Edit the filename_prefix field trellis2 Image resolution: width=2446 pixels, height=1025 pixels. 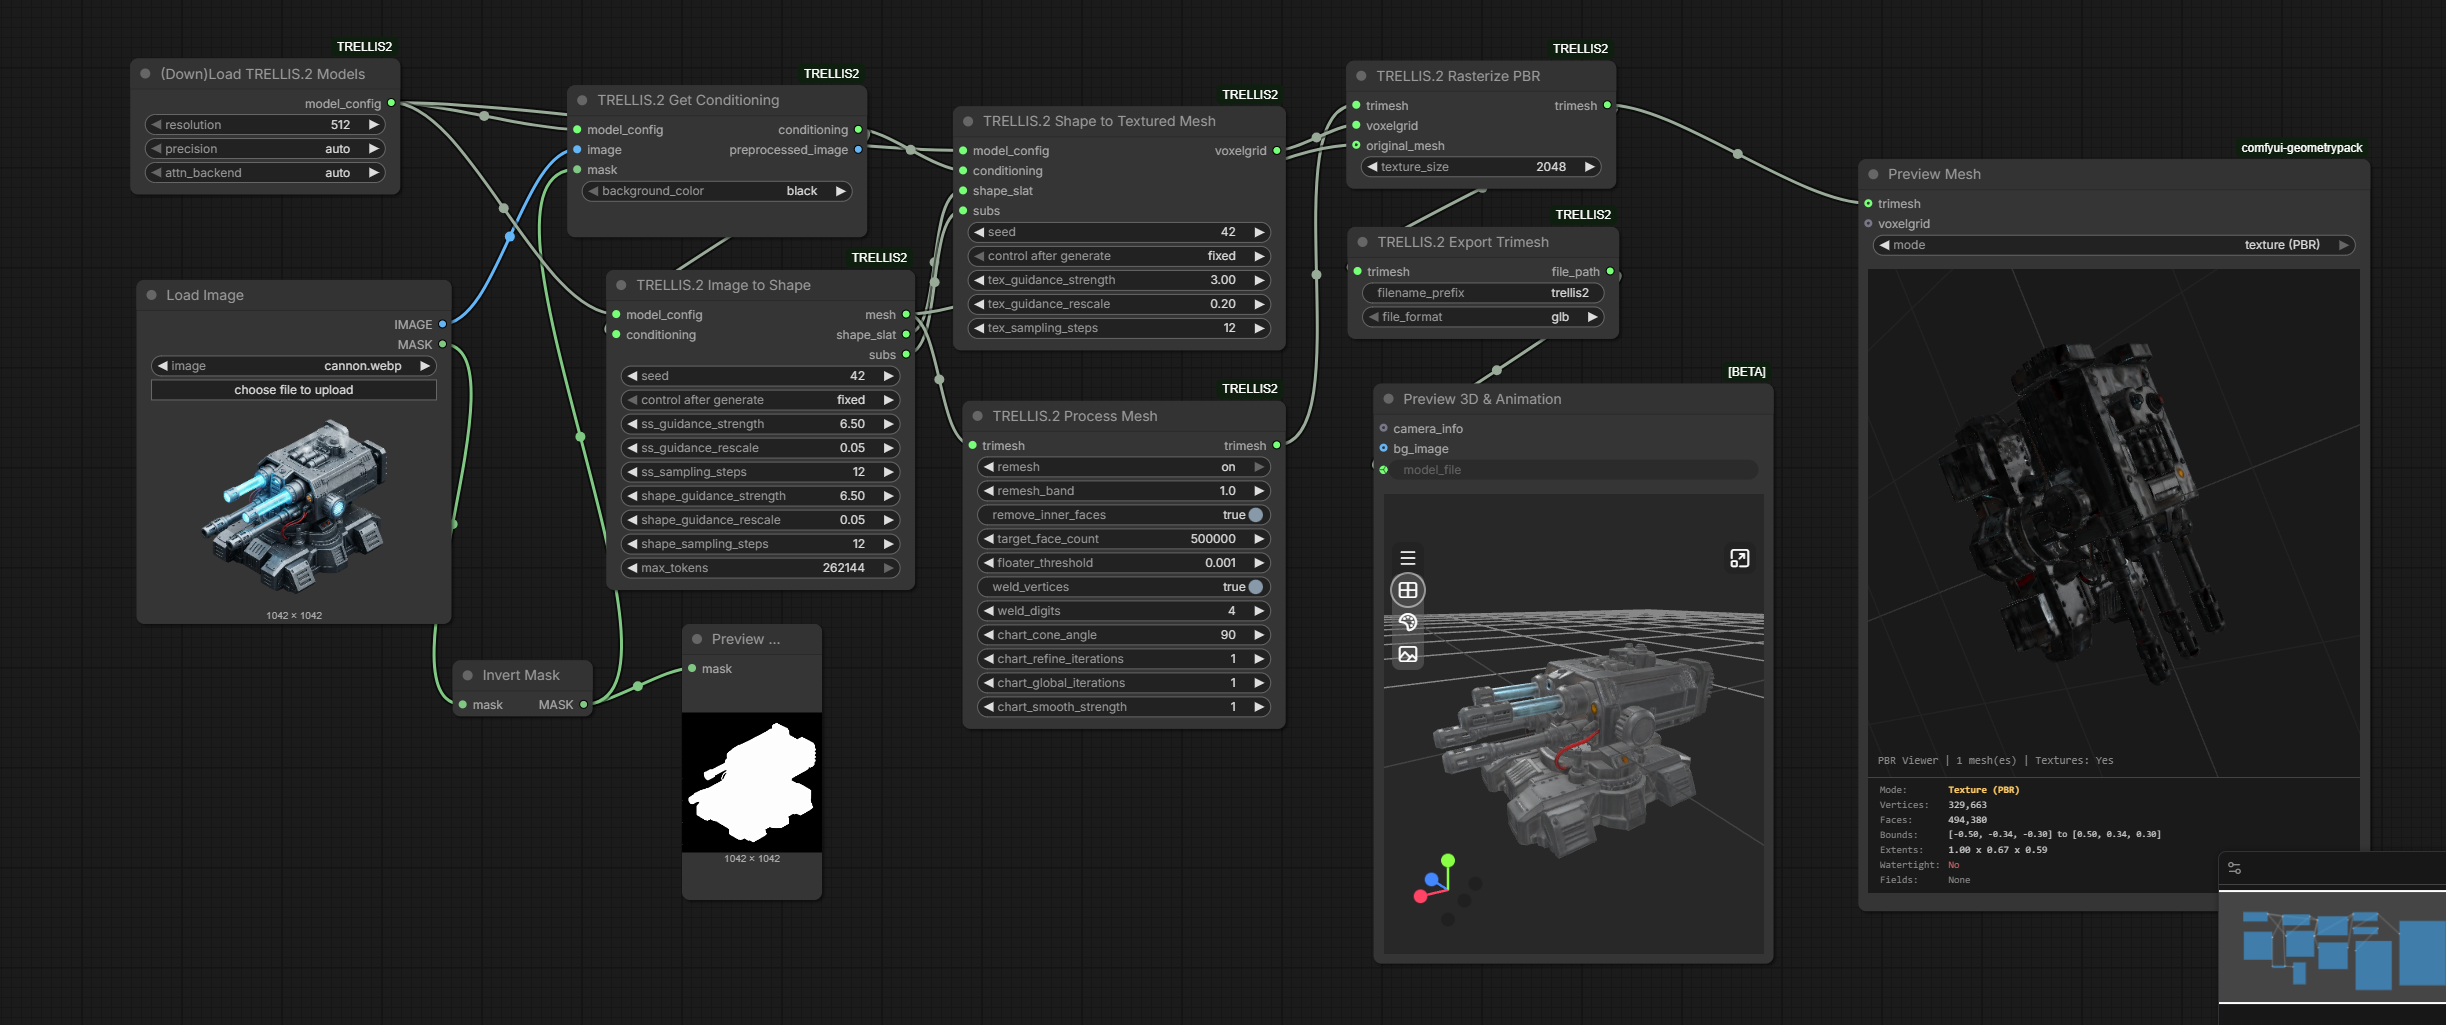1483,293
